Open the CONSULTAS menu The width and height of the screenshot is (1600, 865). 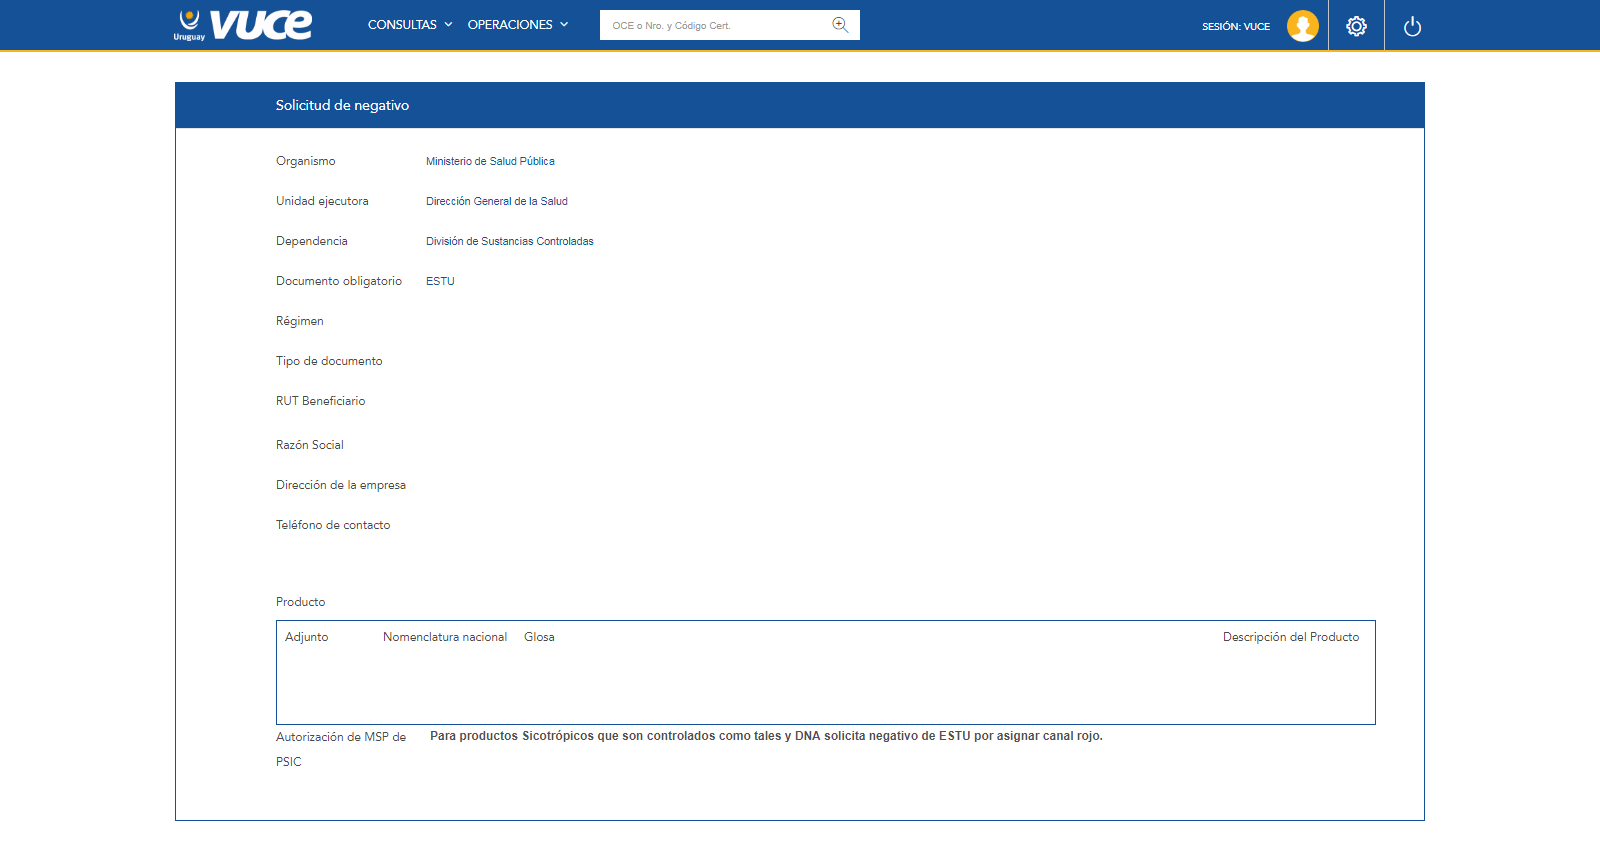[x=402, y=25]
